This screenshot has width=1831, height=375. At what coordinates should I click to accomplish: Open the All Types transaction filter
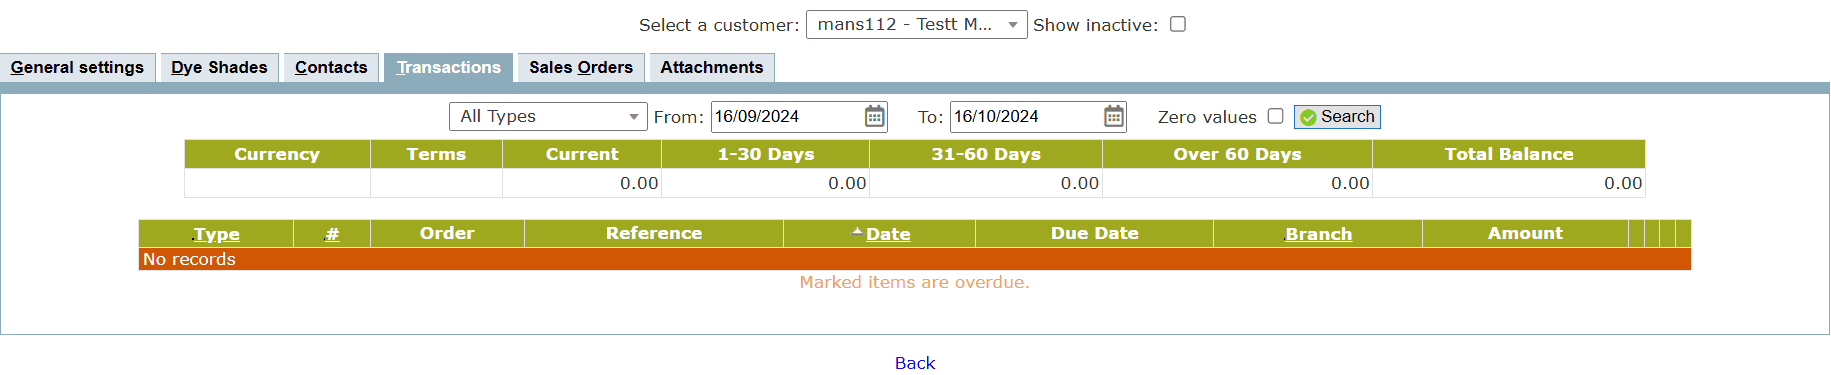[548, 117]
